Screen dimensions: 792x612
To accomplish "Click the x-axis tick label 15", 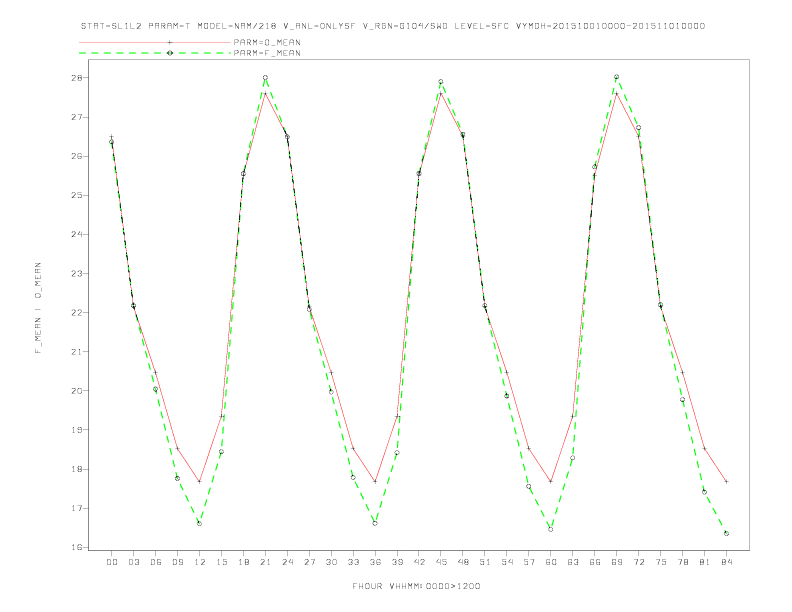I will click(x=221, y=562).
